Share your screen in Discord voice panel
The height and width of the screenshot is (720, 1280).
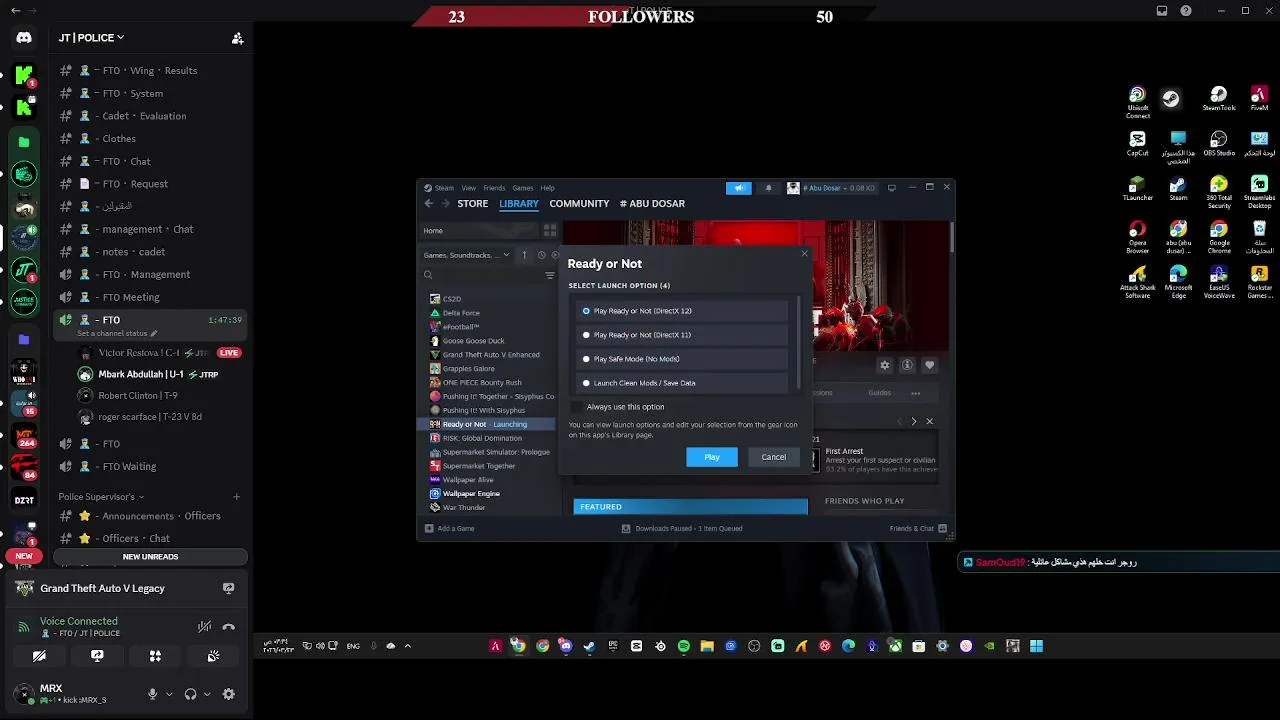click(97, 656)
